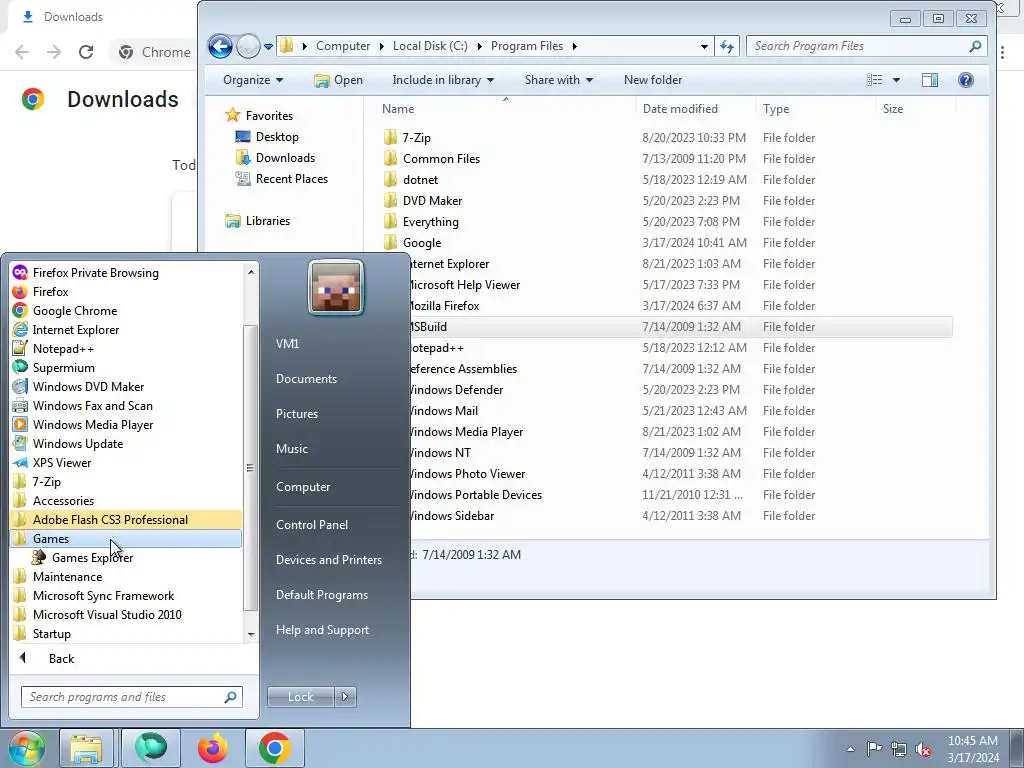Screen dimensions: 1024x768
Task: Open the Organize dropdown menu
Action: click(253, 80)
